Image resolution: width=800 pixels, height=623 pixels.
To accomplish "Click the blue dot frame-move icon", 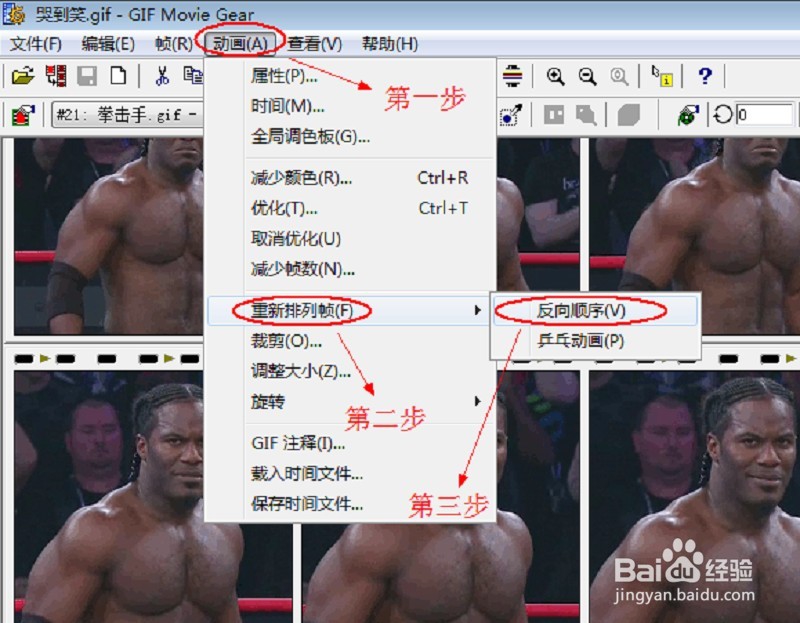I will click(511, 115).
